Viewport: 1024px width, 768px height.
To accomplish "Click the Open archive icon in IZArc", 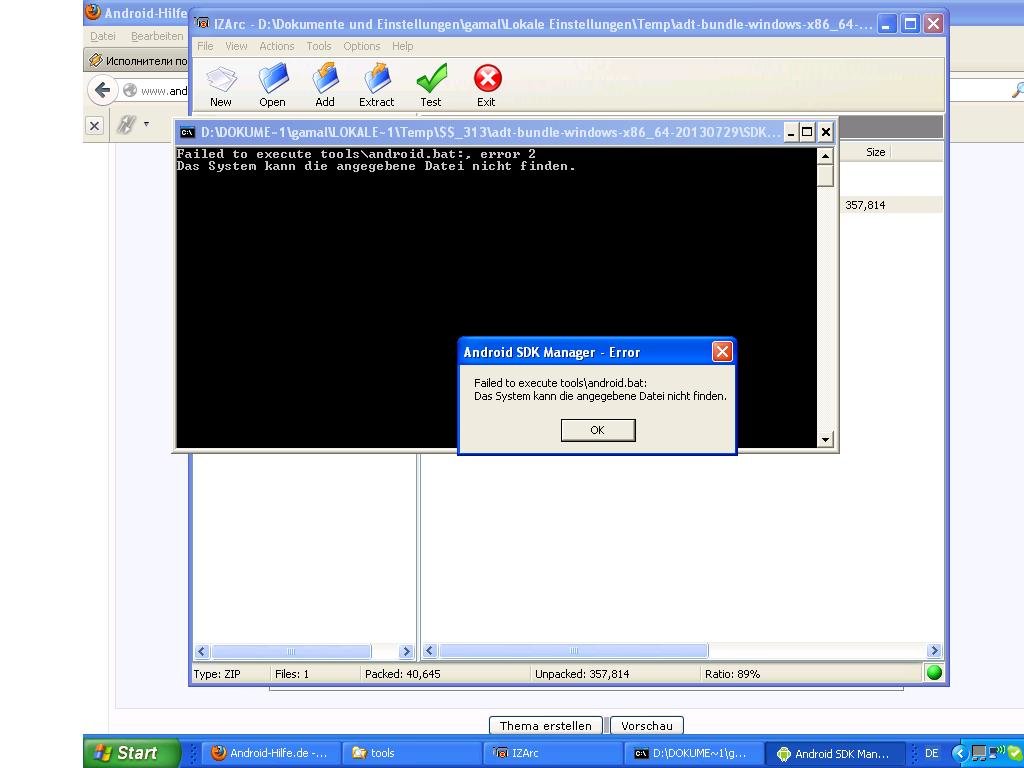I will tap(272, 85).
